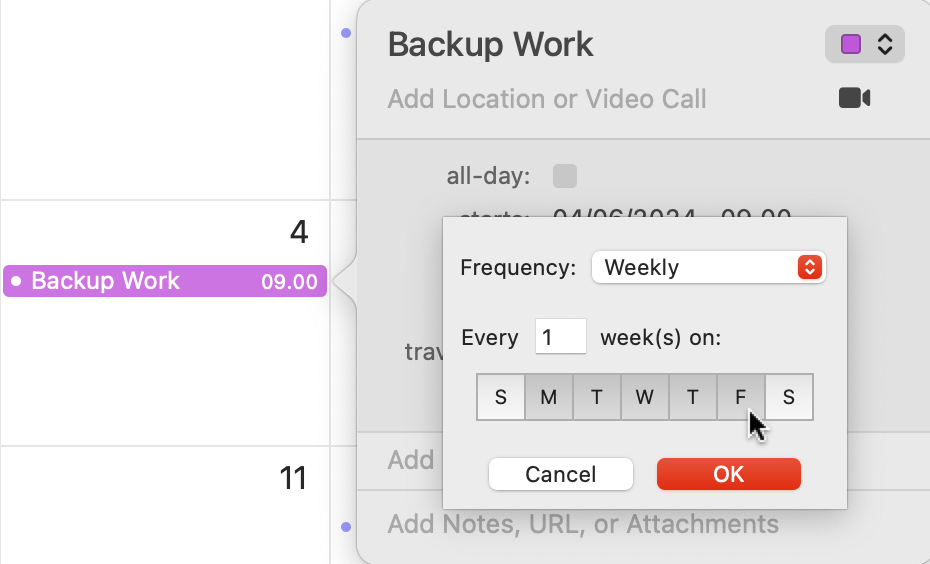Confirm the repeat settings with OK

coord(728,474)
